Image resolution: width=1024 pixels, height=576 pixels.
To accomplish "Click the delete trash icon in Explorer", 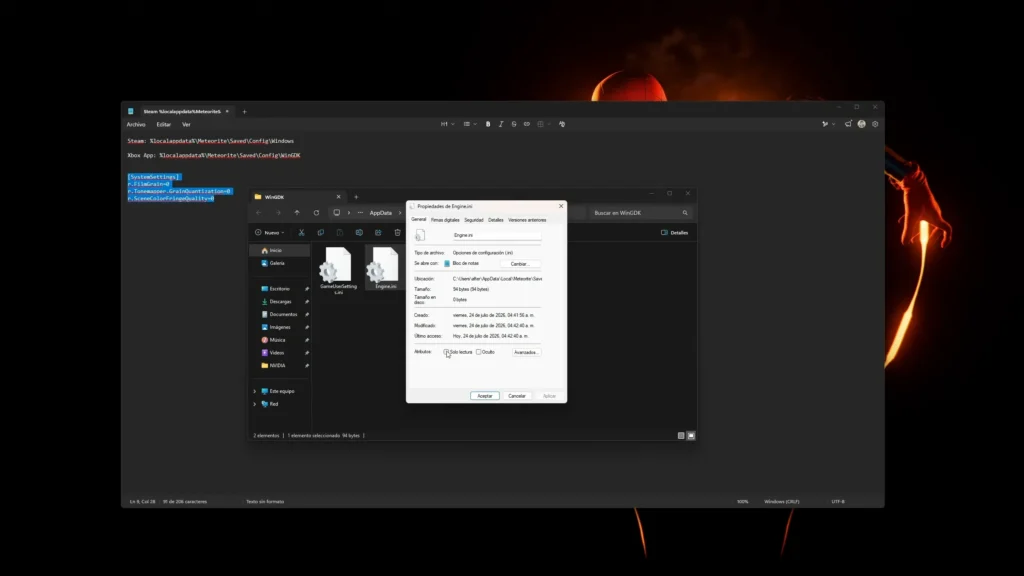I will point(397,232).
